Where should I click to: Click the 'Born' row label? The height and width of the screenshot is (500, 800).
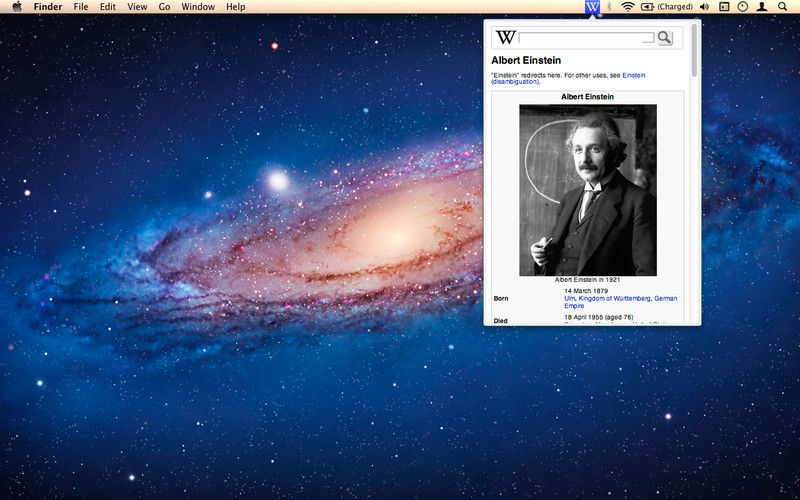click(x=501, y=298)
